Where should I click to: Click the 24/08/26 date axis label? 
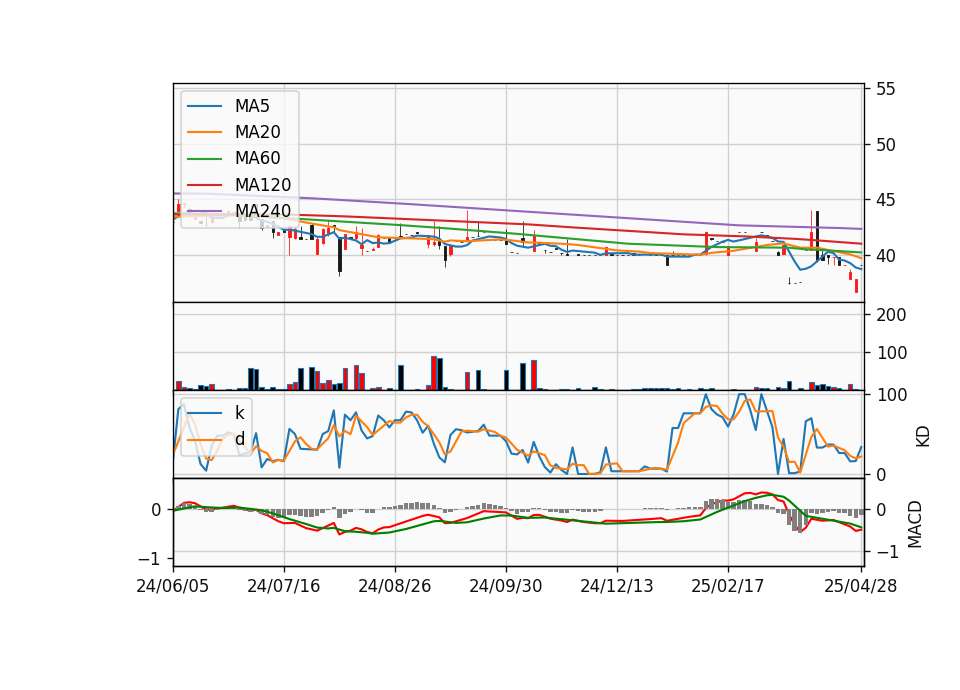pyautogui.click(x=395, y=587)
